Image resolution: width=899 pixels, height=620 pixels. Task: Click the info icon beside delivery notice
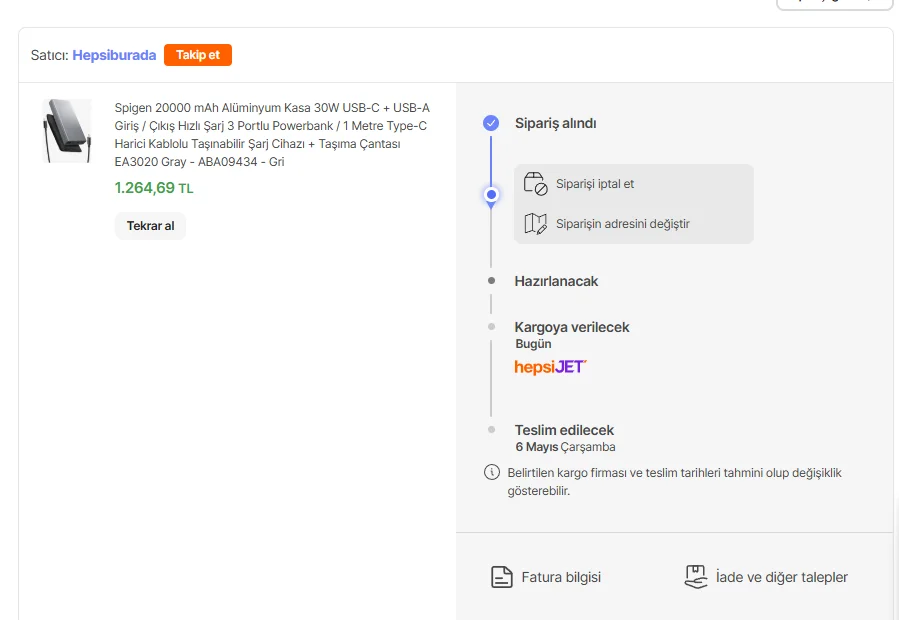pyautogui.click(x=492, y=472)
